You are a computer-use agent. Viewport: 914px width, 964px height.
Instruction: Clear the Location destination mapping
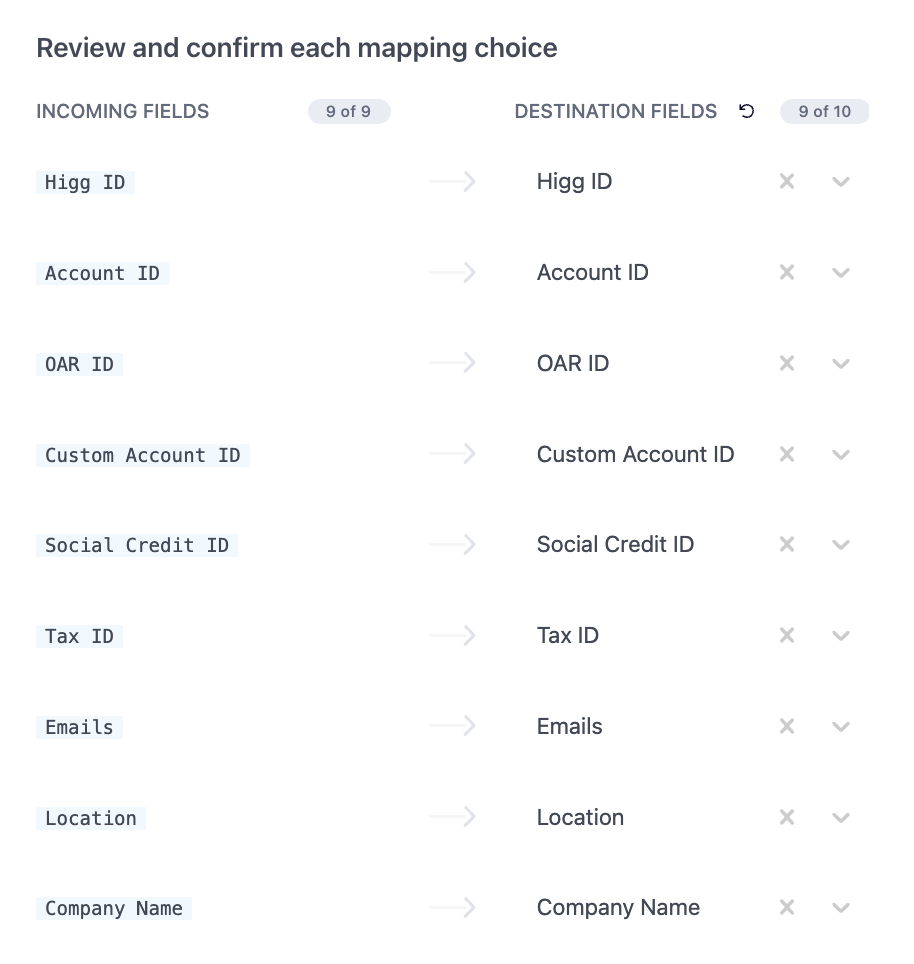pos(787,817)
